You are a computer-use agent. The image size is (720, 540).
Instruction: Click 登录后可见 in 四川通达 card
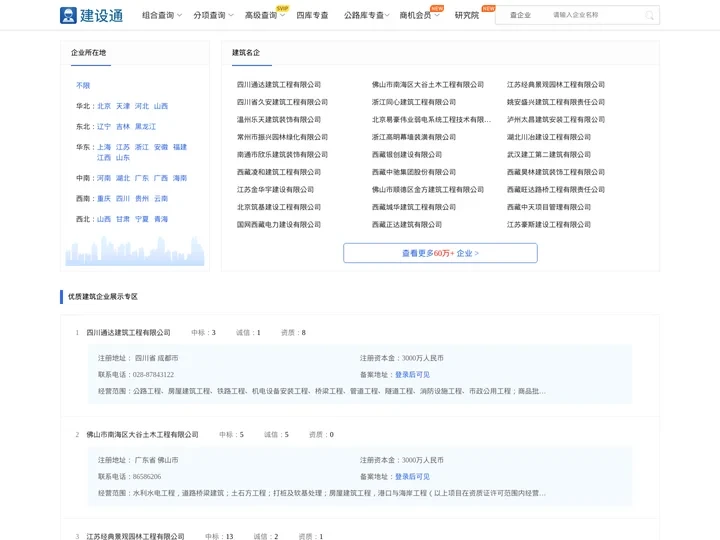pos(412,375)
